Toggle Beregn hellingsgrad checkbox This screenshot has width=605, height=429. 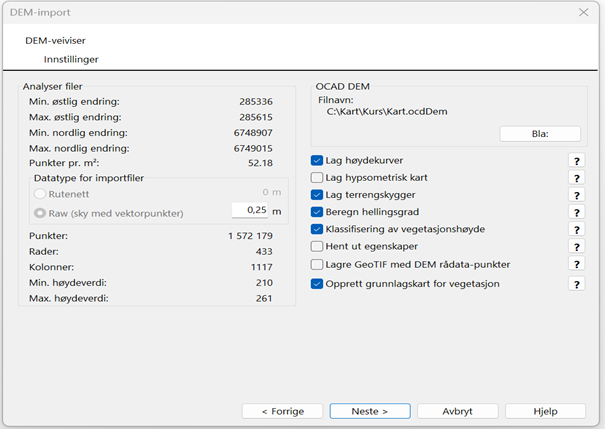click(x=317, y=212)
